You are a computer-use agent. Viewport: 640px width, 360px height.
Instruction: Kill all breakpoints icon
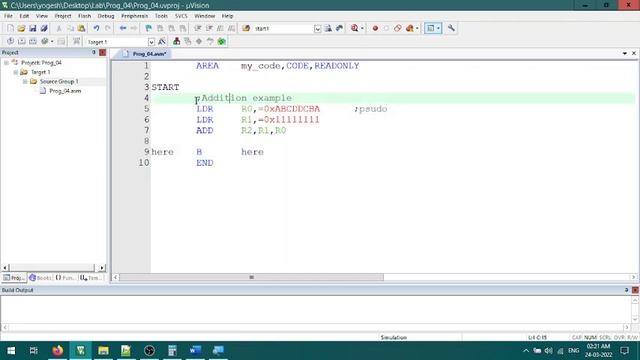(409, 28)
